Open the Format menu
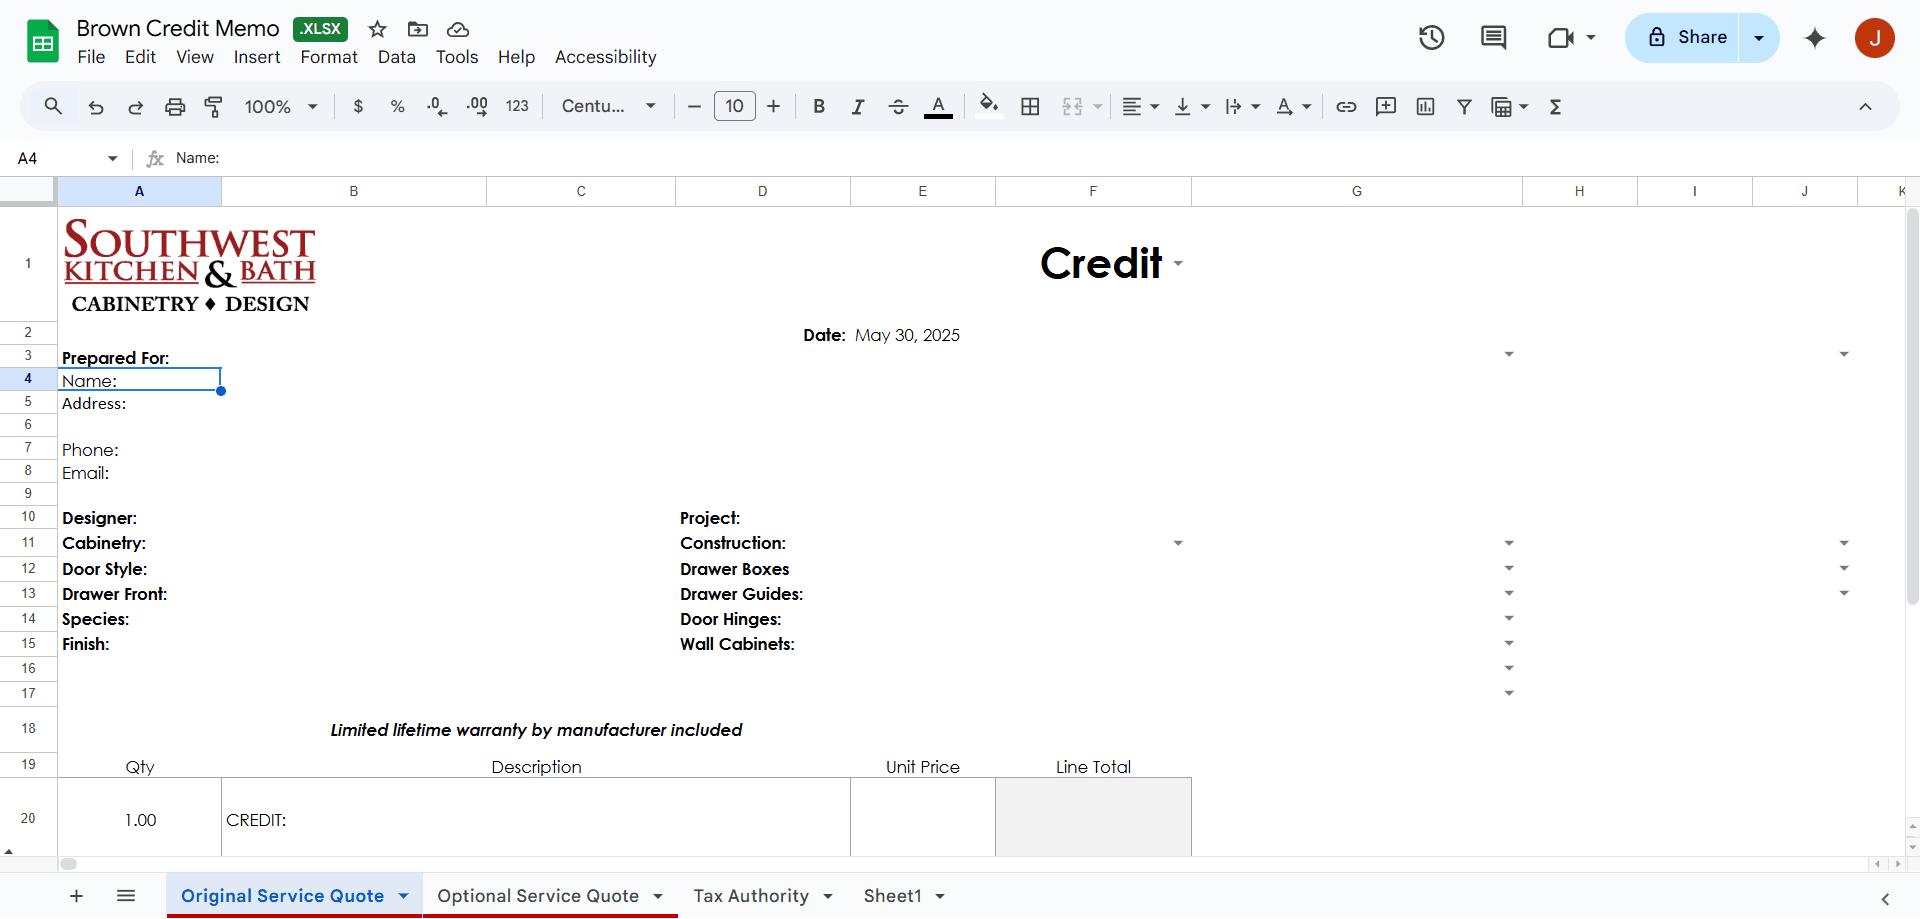The image size is (1920, 919). [x=329, y=57]
